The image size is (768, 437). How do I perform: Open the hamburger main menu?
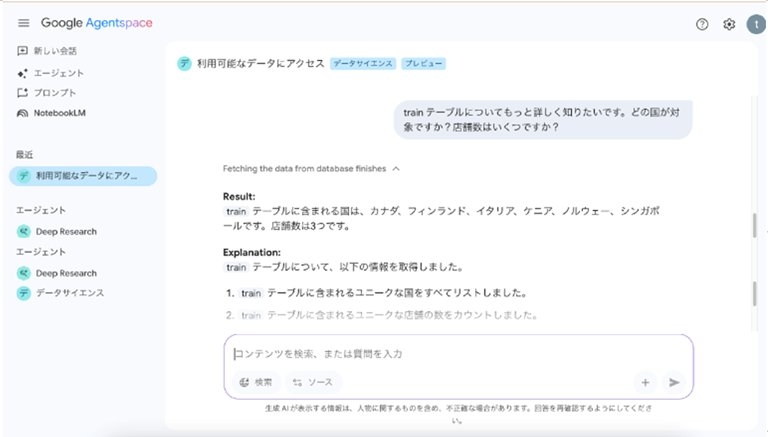click(24, 23)
